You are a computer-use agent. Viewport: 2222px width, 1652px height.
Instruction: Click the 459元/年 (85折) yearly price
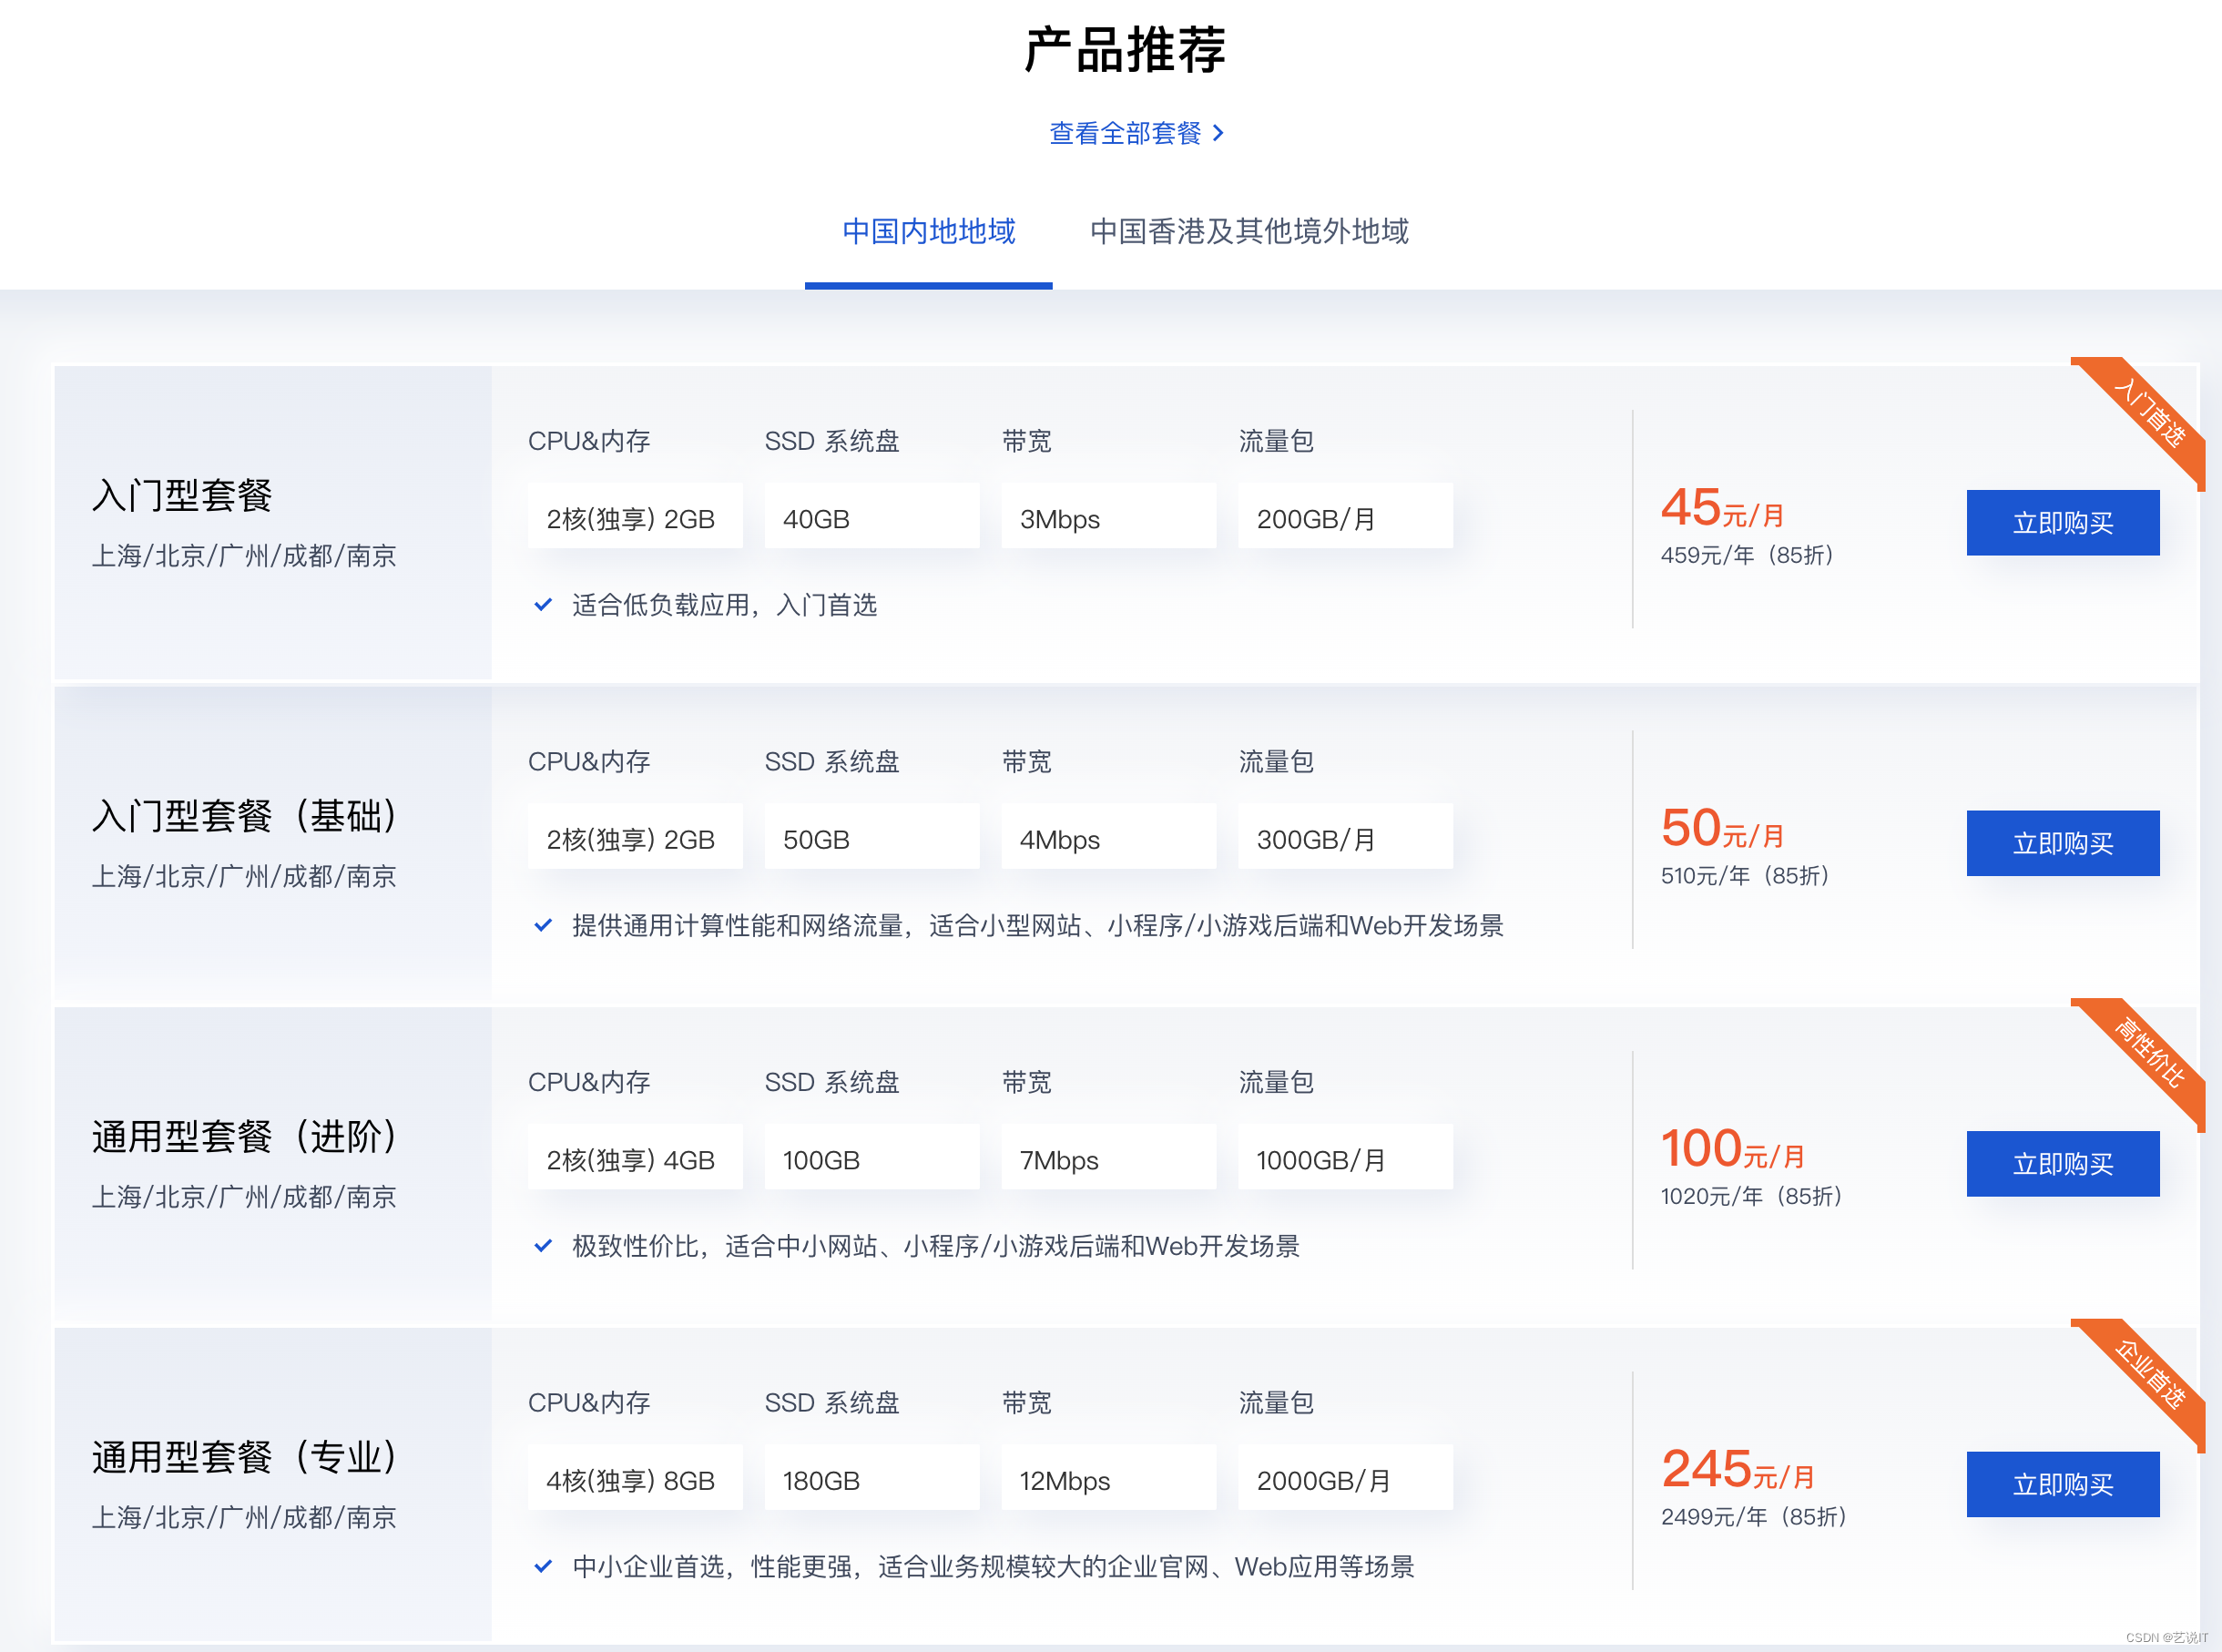pyautogui.click(x=1746, y=555)
